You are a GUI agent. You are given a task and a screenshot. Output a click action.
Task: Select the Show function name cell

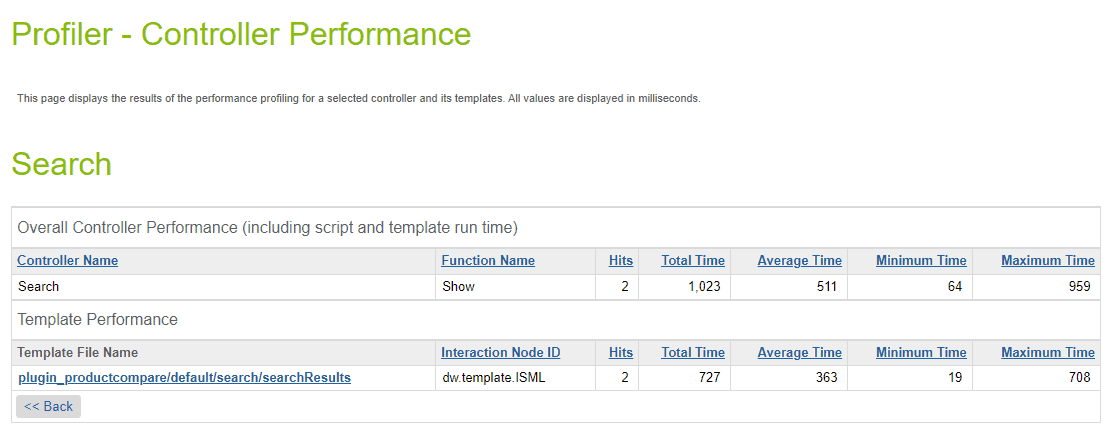[516, 287]
